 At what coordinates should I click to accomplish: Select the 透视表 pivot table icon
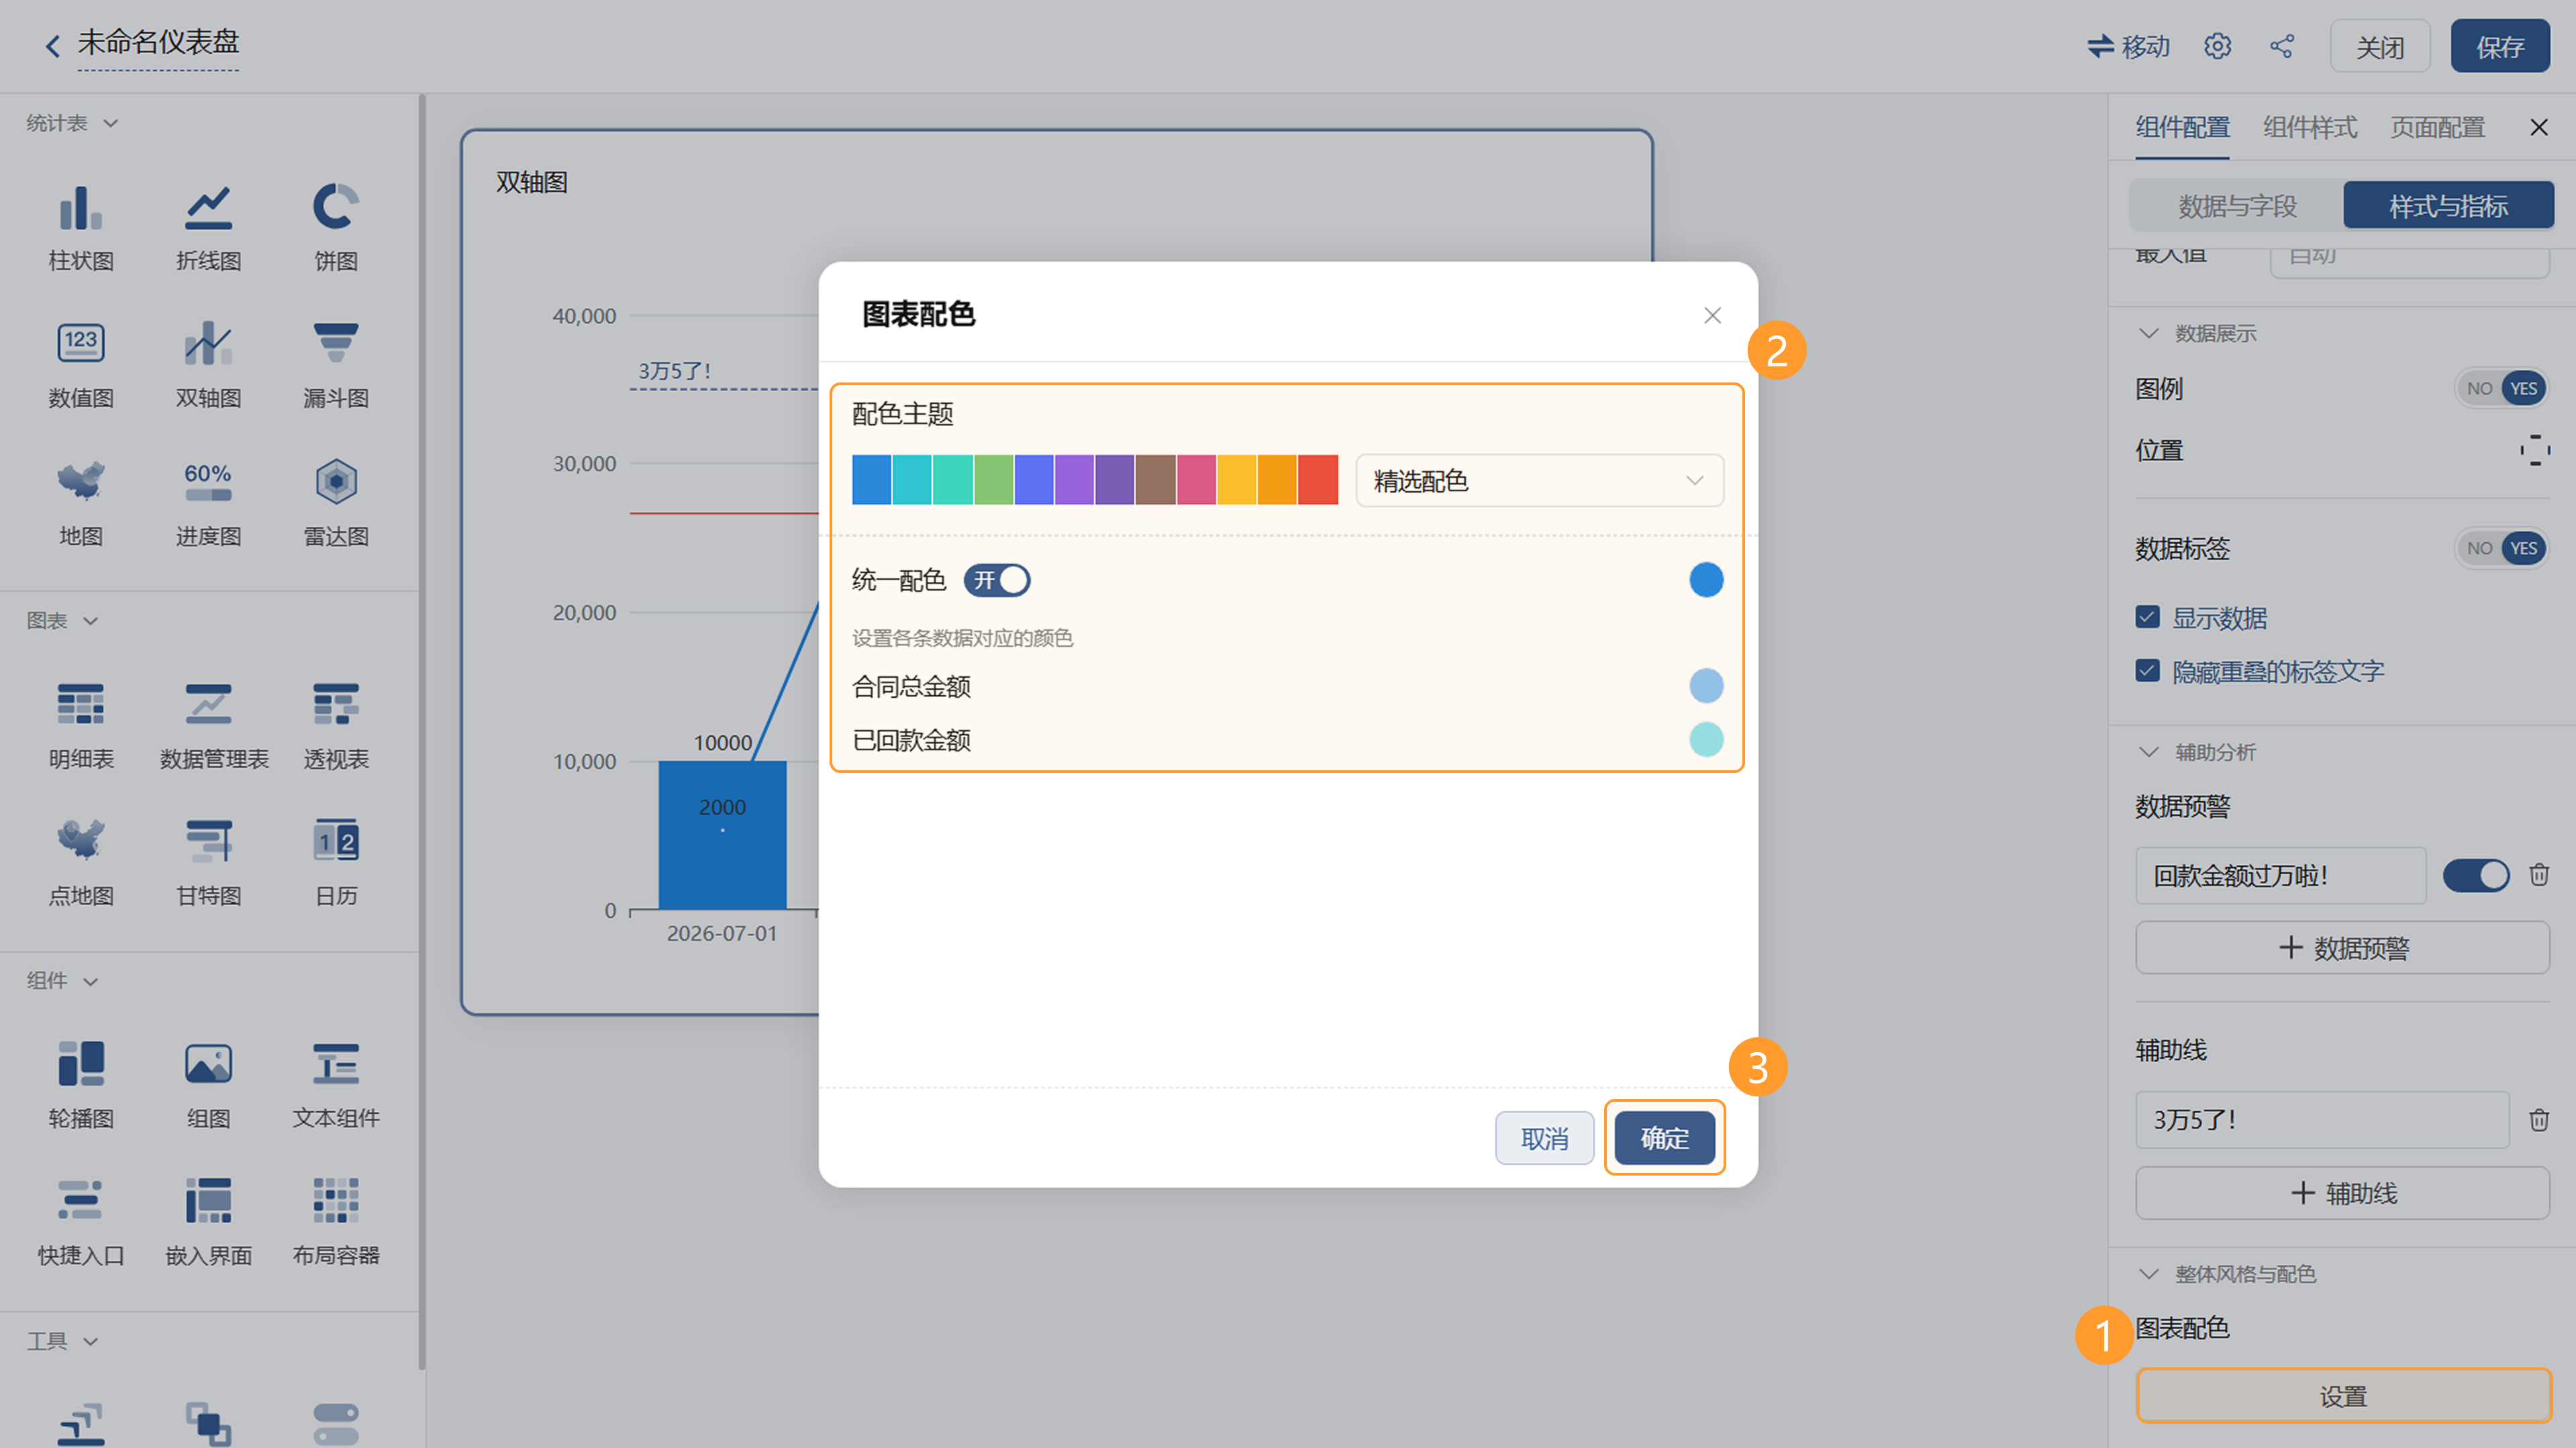click(x=335, y=705)
